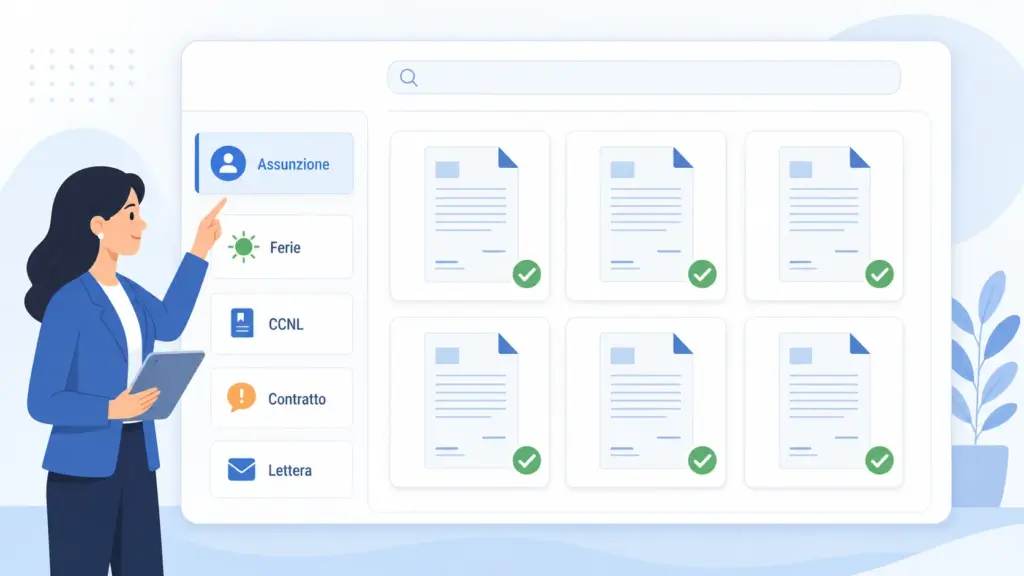
Task: Click the green sun Ferie icon
Action: [x=244, y=247]
